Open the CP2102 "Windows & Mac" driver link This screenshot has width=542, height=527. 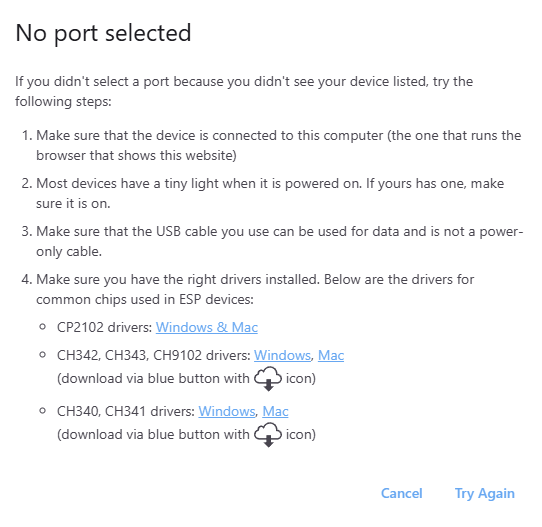coord(207,327)
